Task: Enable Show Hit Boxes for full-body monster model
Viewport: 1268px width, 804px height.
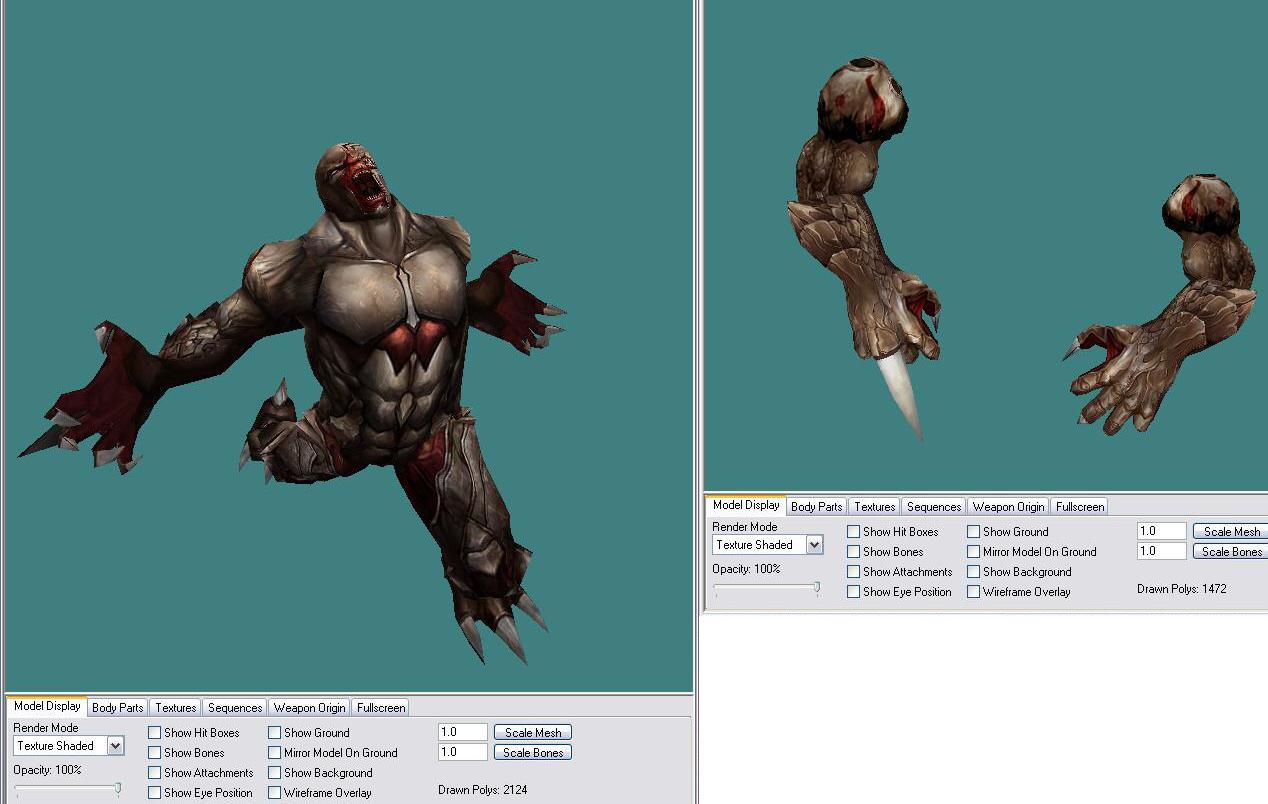Action: point(154,733)
